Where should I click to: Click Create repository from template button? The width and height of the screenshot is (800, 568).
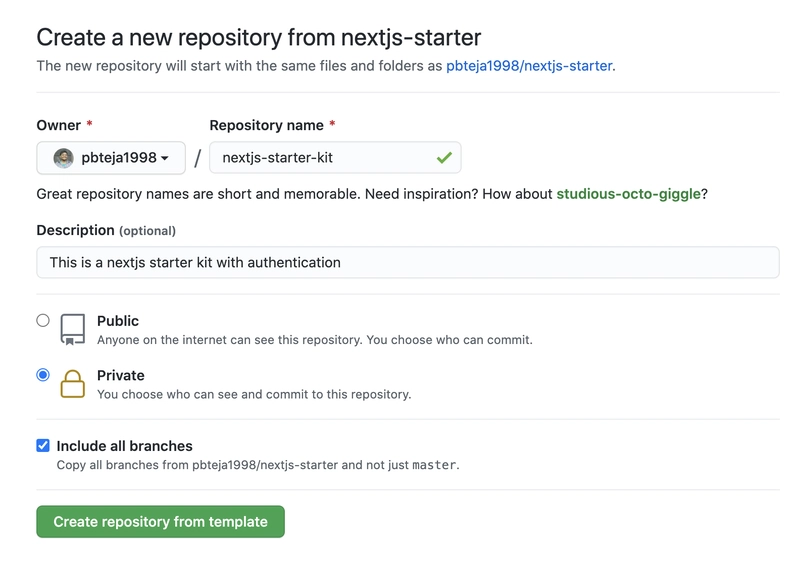(x=160, y=522)
